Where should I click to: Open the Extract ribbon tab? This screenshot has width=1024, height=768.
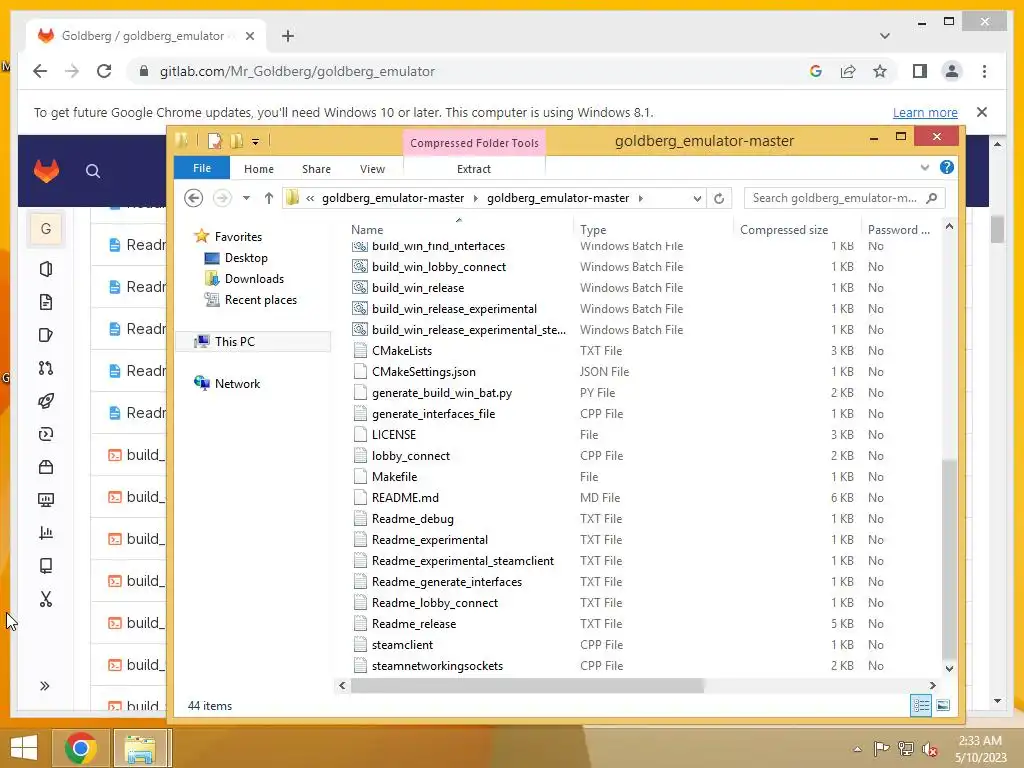click(x=473, y=169)
